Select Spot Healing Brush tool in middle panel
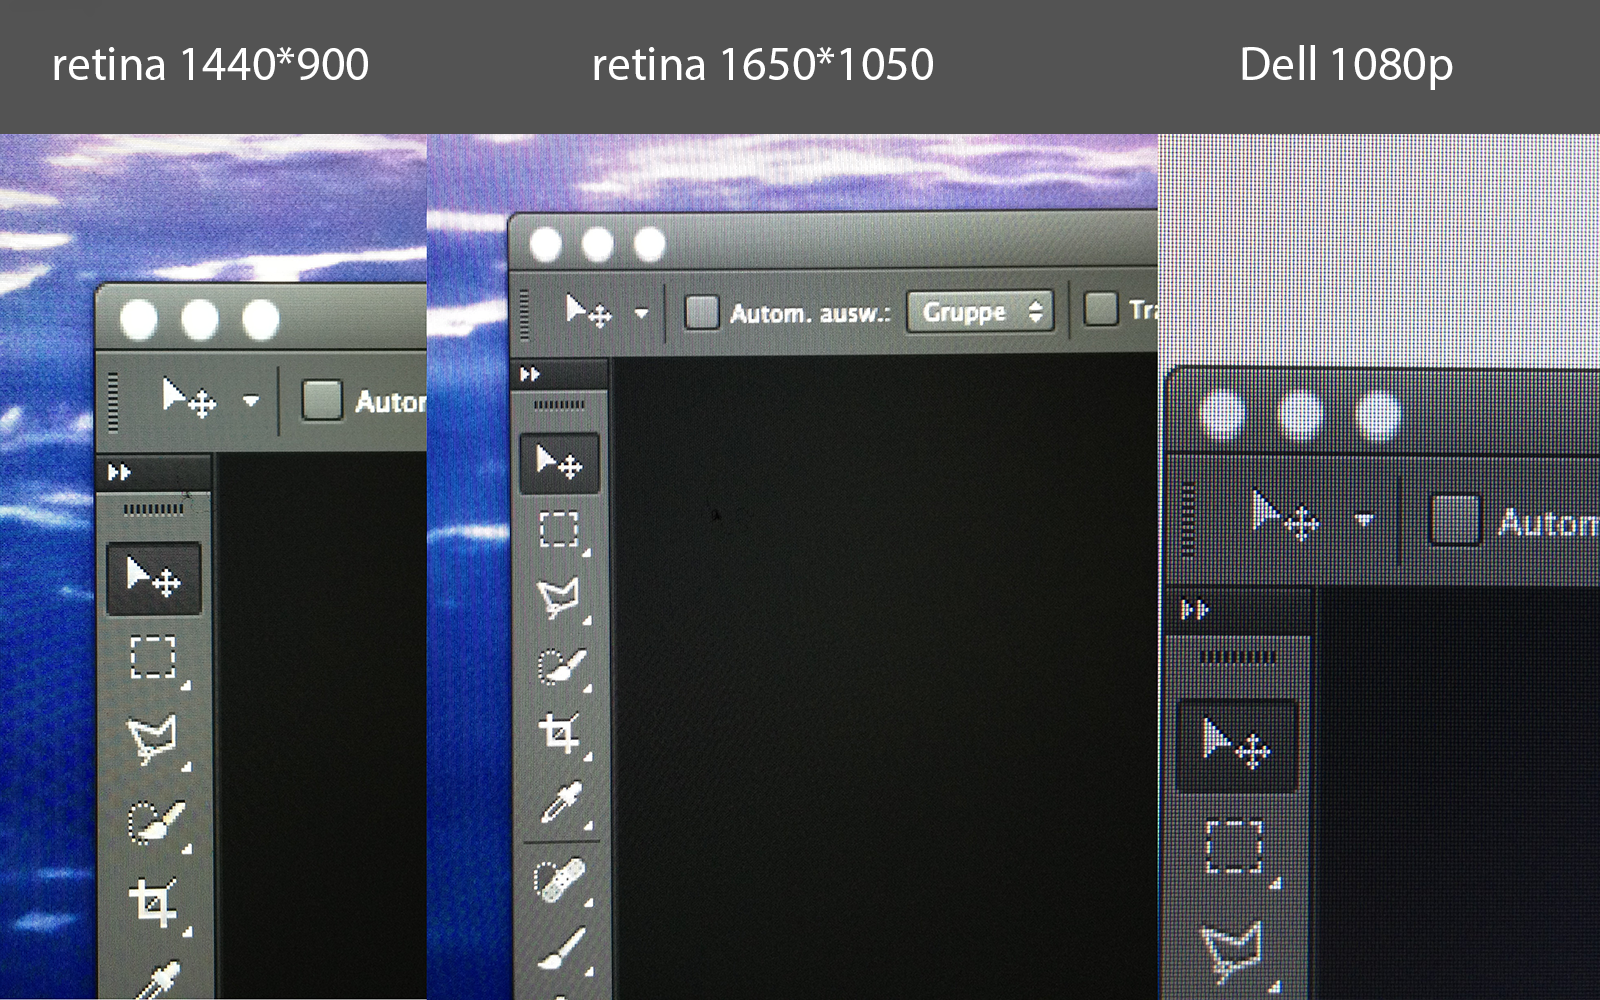The height and width of the screenshot is (1000, 1600). [559, 880]
